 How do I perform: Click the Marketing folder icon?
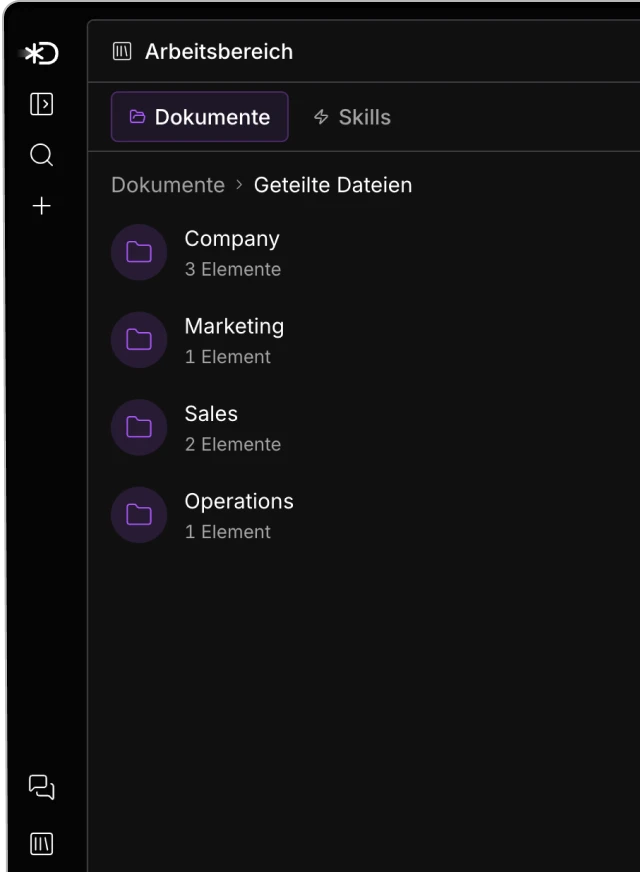pos(139,340)
